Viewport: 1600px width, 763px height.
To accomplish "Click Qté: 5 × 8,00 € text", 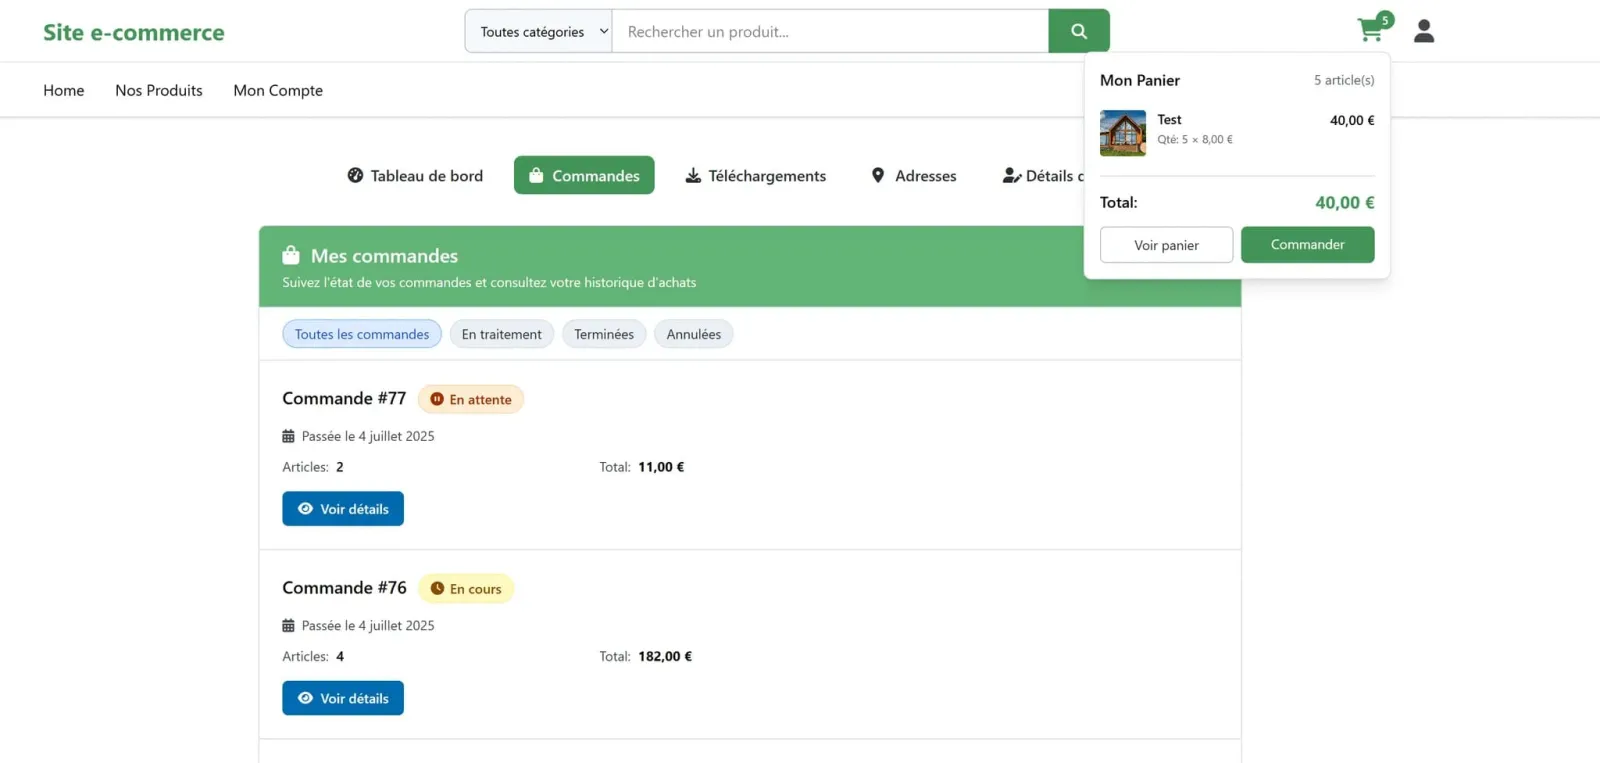I will tap(1195, 140).
